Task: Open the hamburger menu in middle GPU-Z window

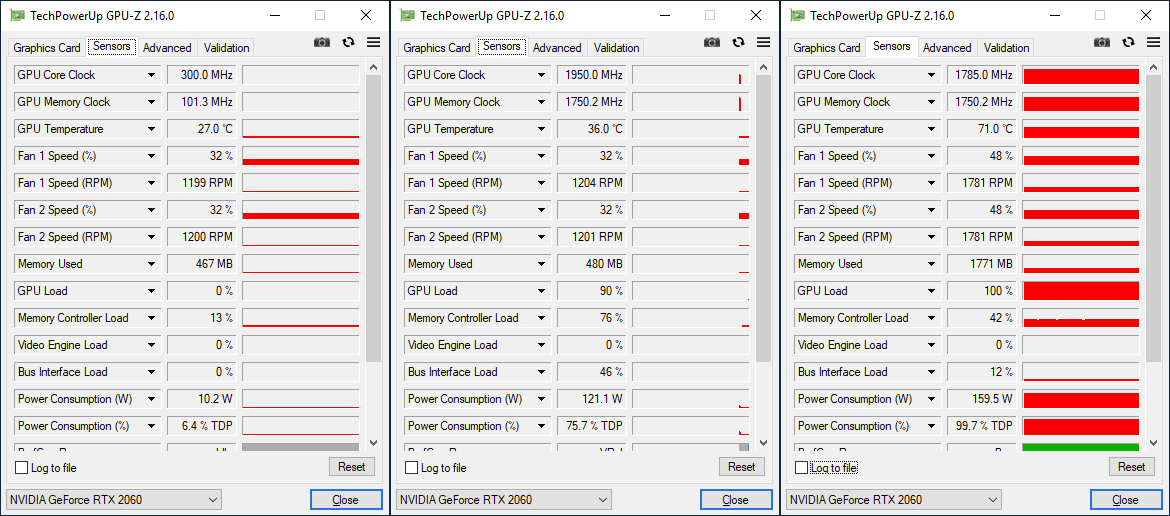Action: [x=763, y=42]
